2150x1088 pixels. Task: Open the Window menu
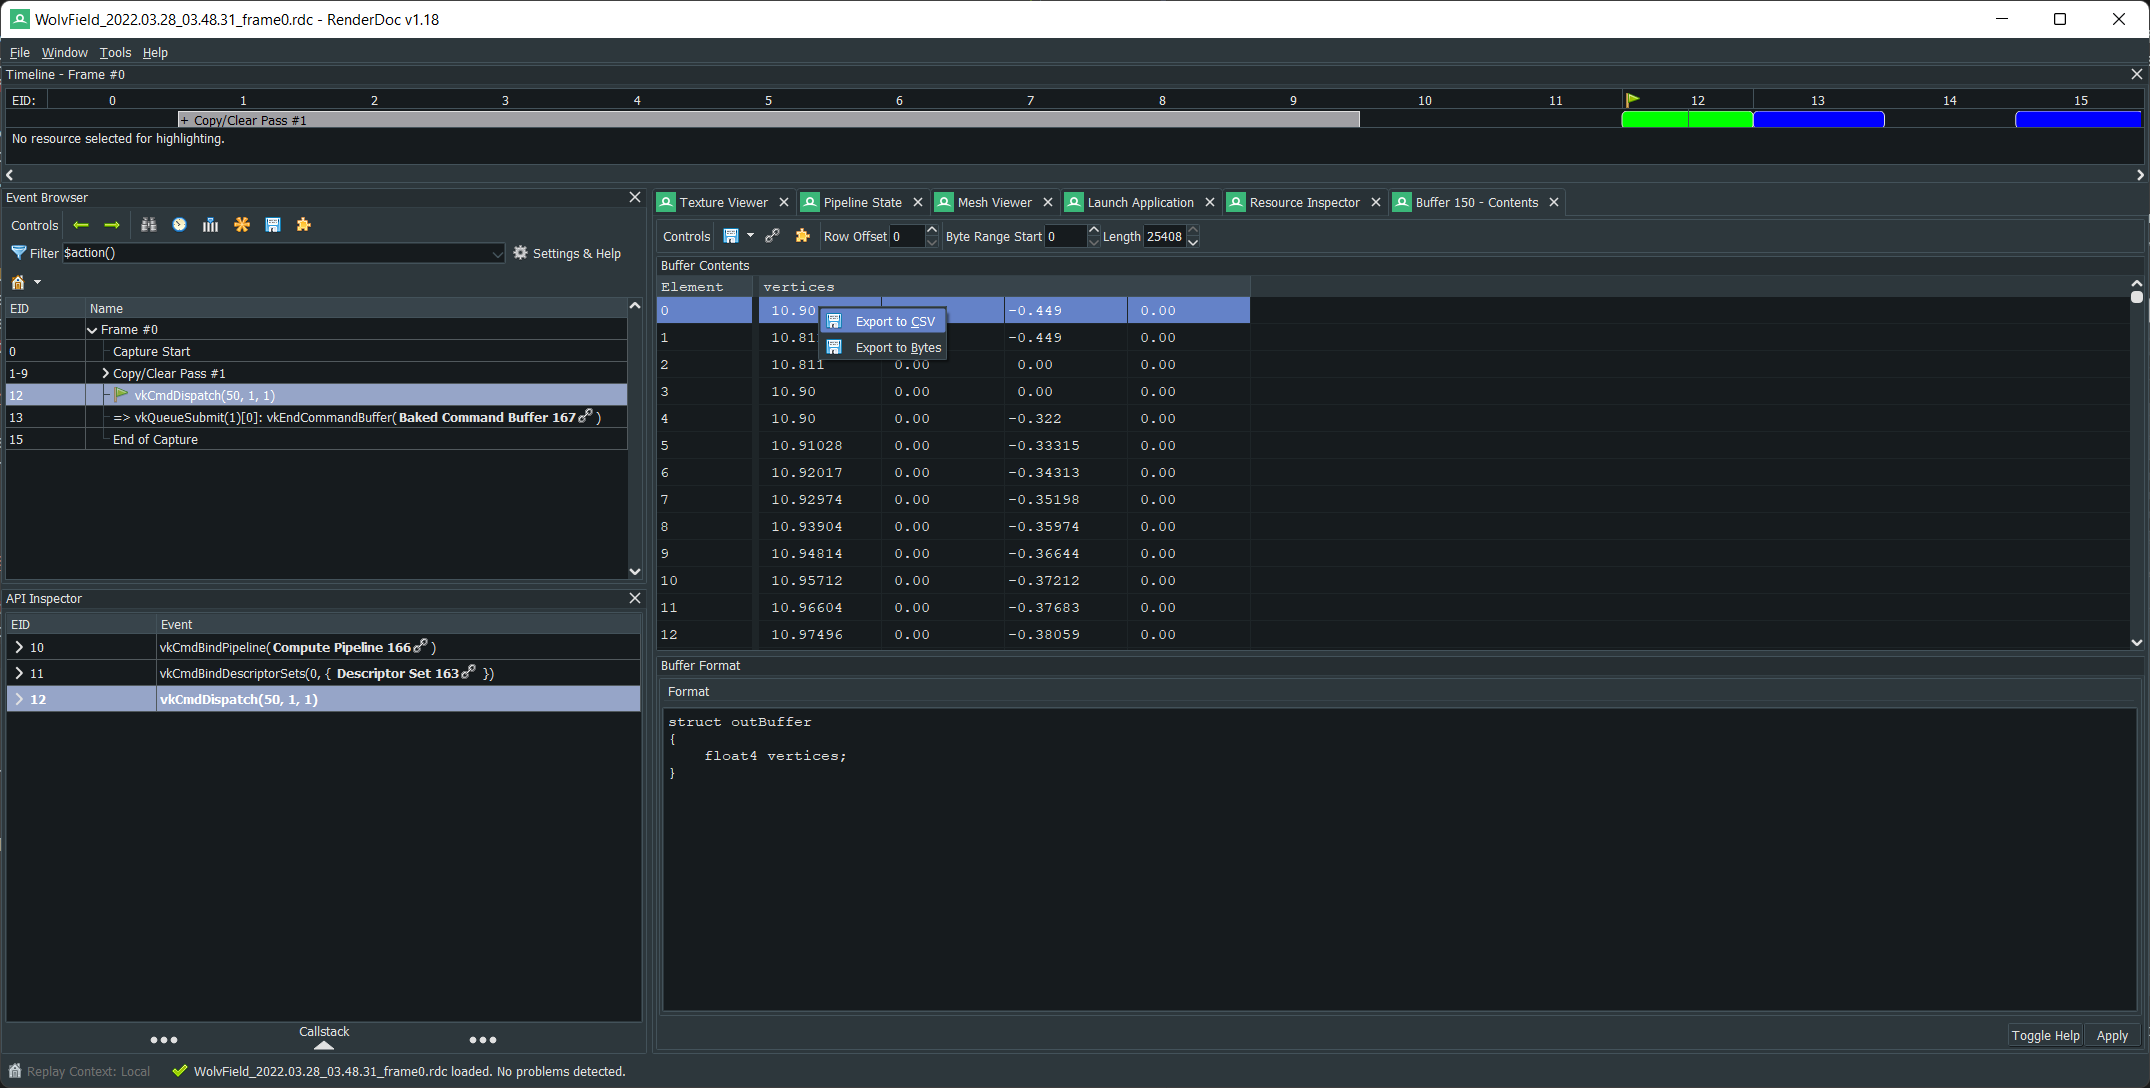[x=65, y=52]
